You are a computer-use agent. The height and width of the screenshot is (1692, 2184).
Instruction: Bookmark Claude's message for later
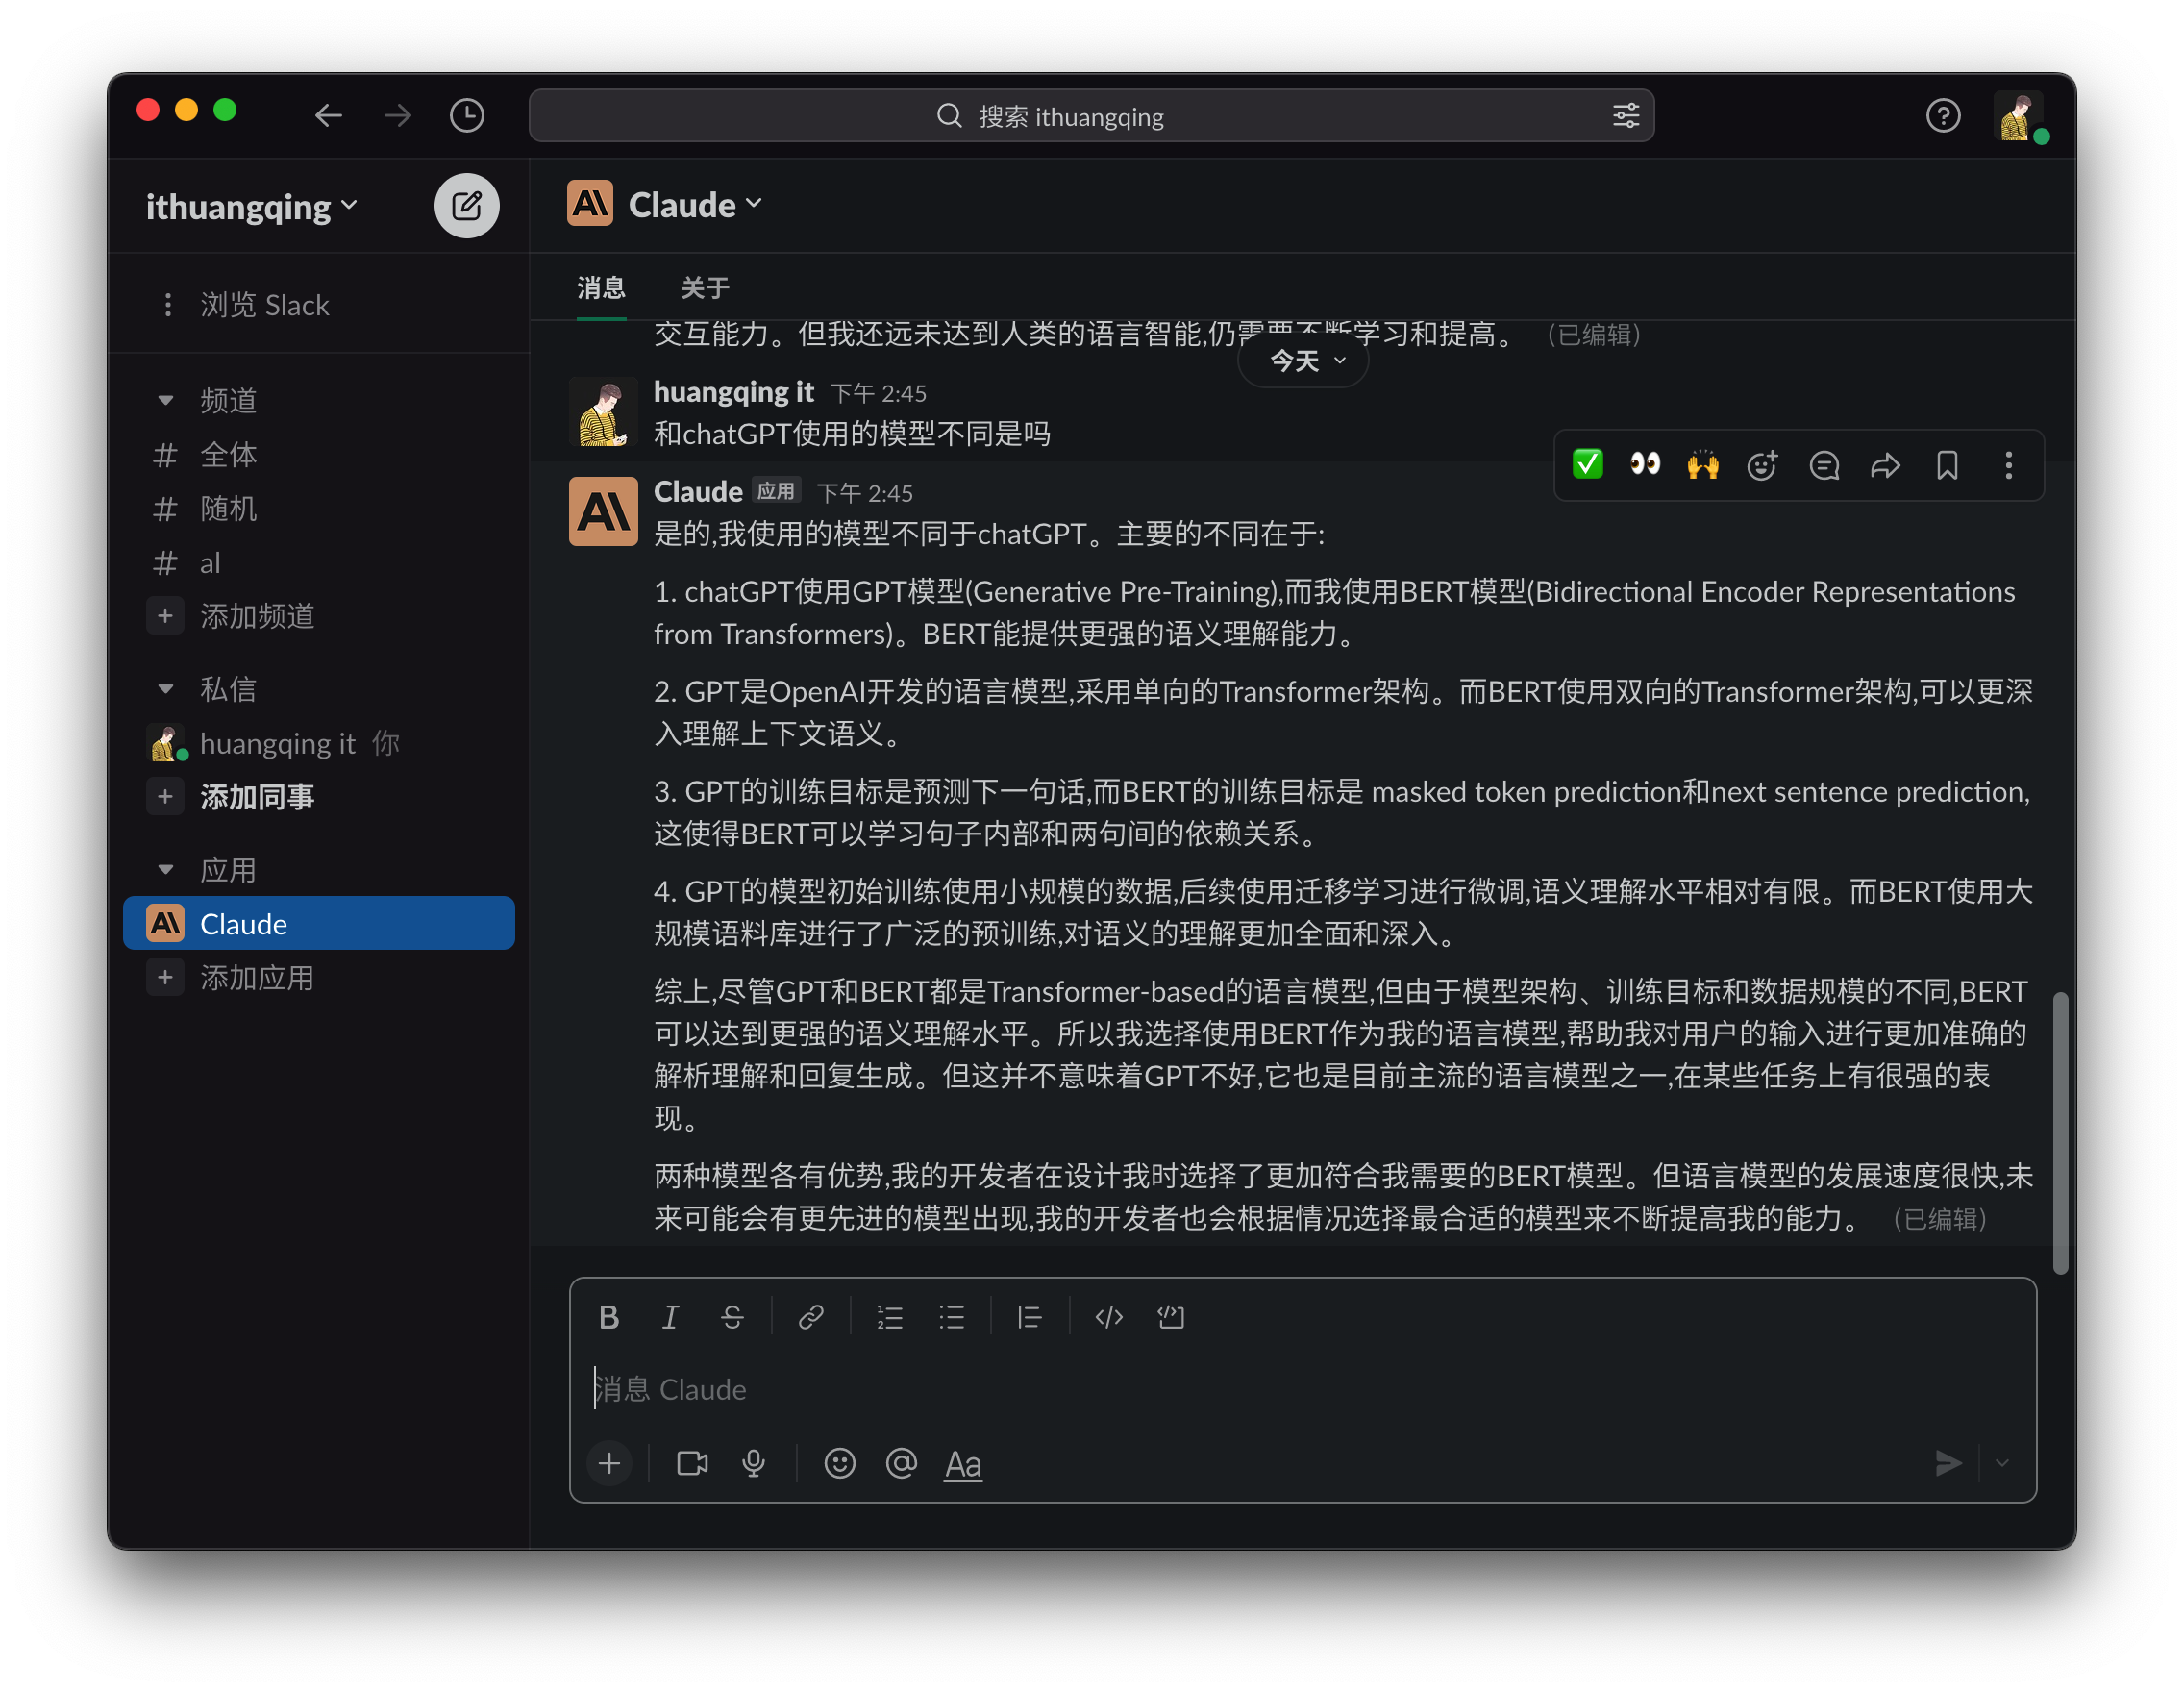[1946, 465]
